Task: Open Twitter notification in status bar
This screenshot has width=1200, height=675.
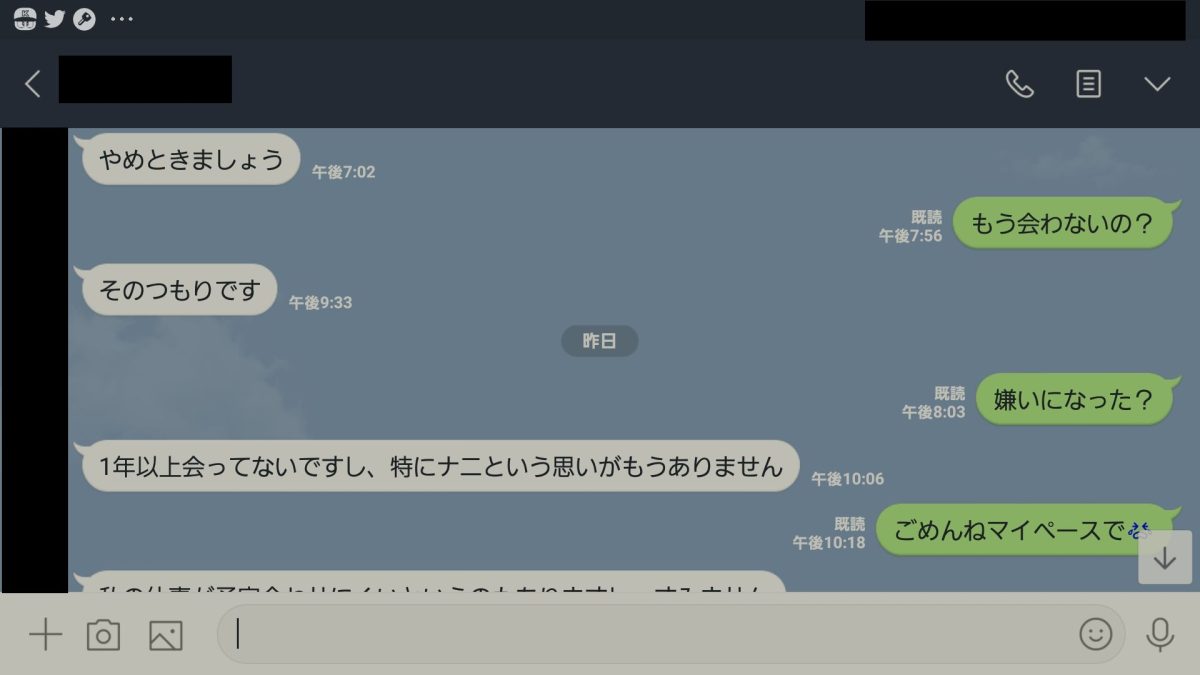Action: [54, 18]
